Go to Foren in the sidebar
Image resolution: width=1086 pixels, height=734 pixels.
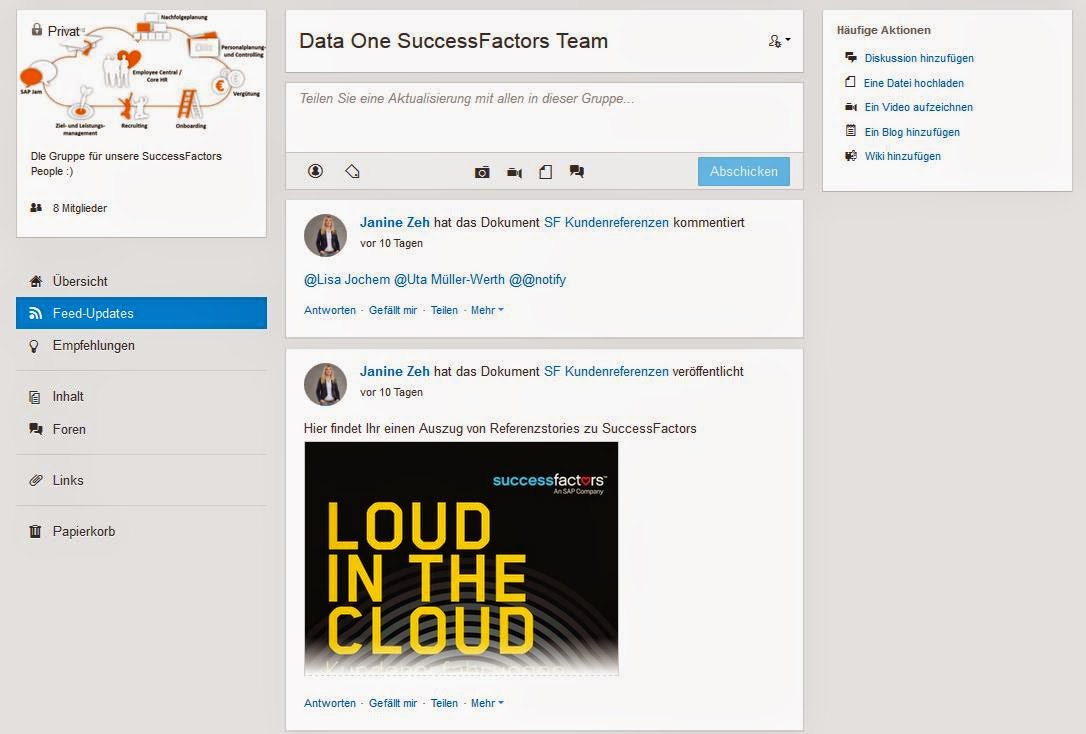69,429
